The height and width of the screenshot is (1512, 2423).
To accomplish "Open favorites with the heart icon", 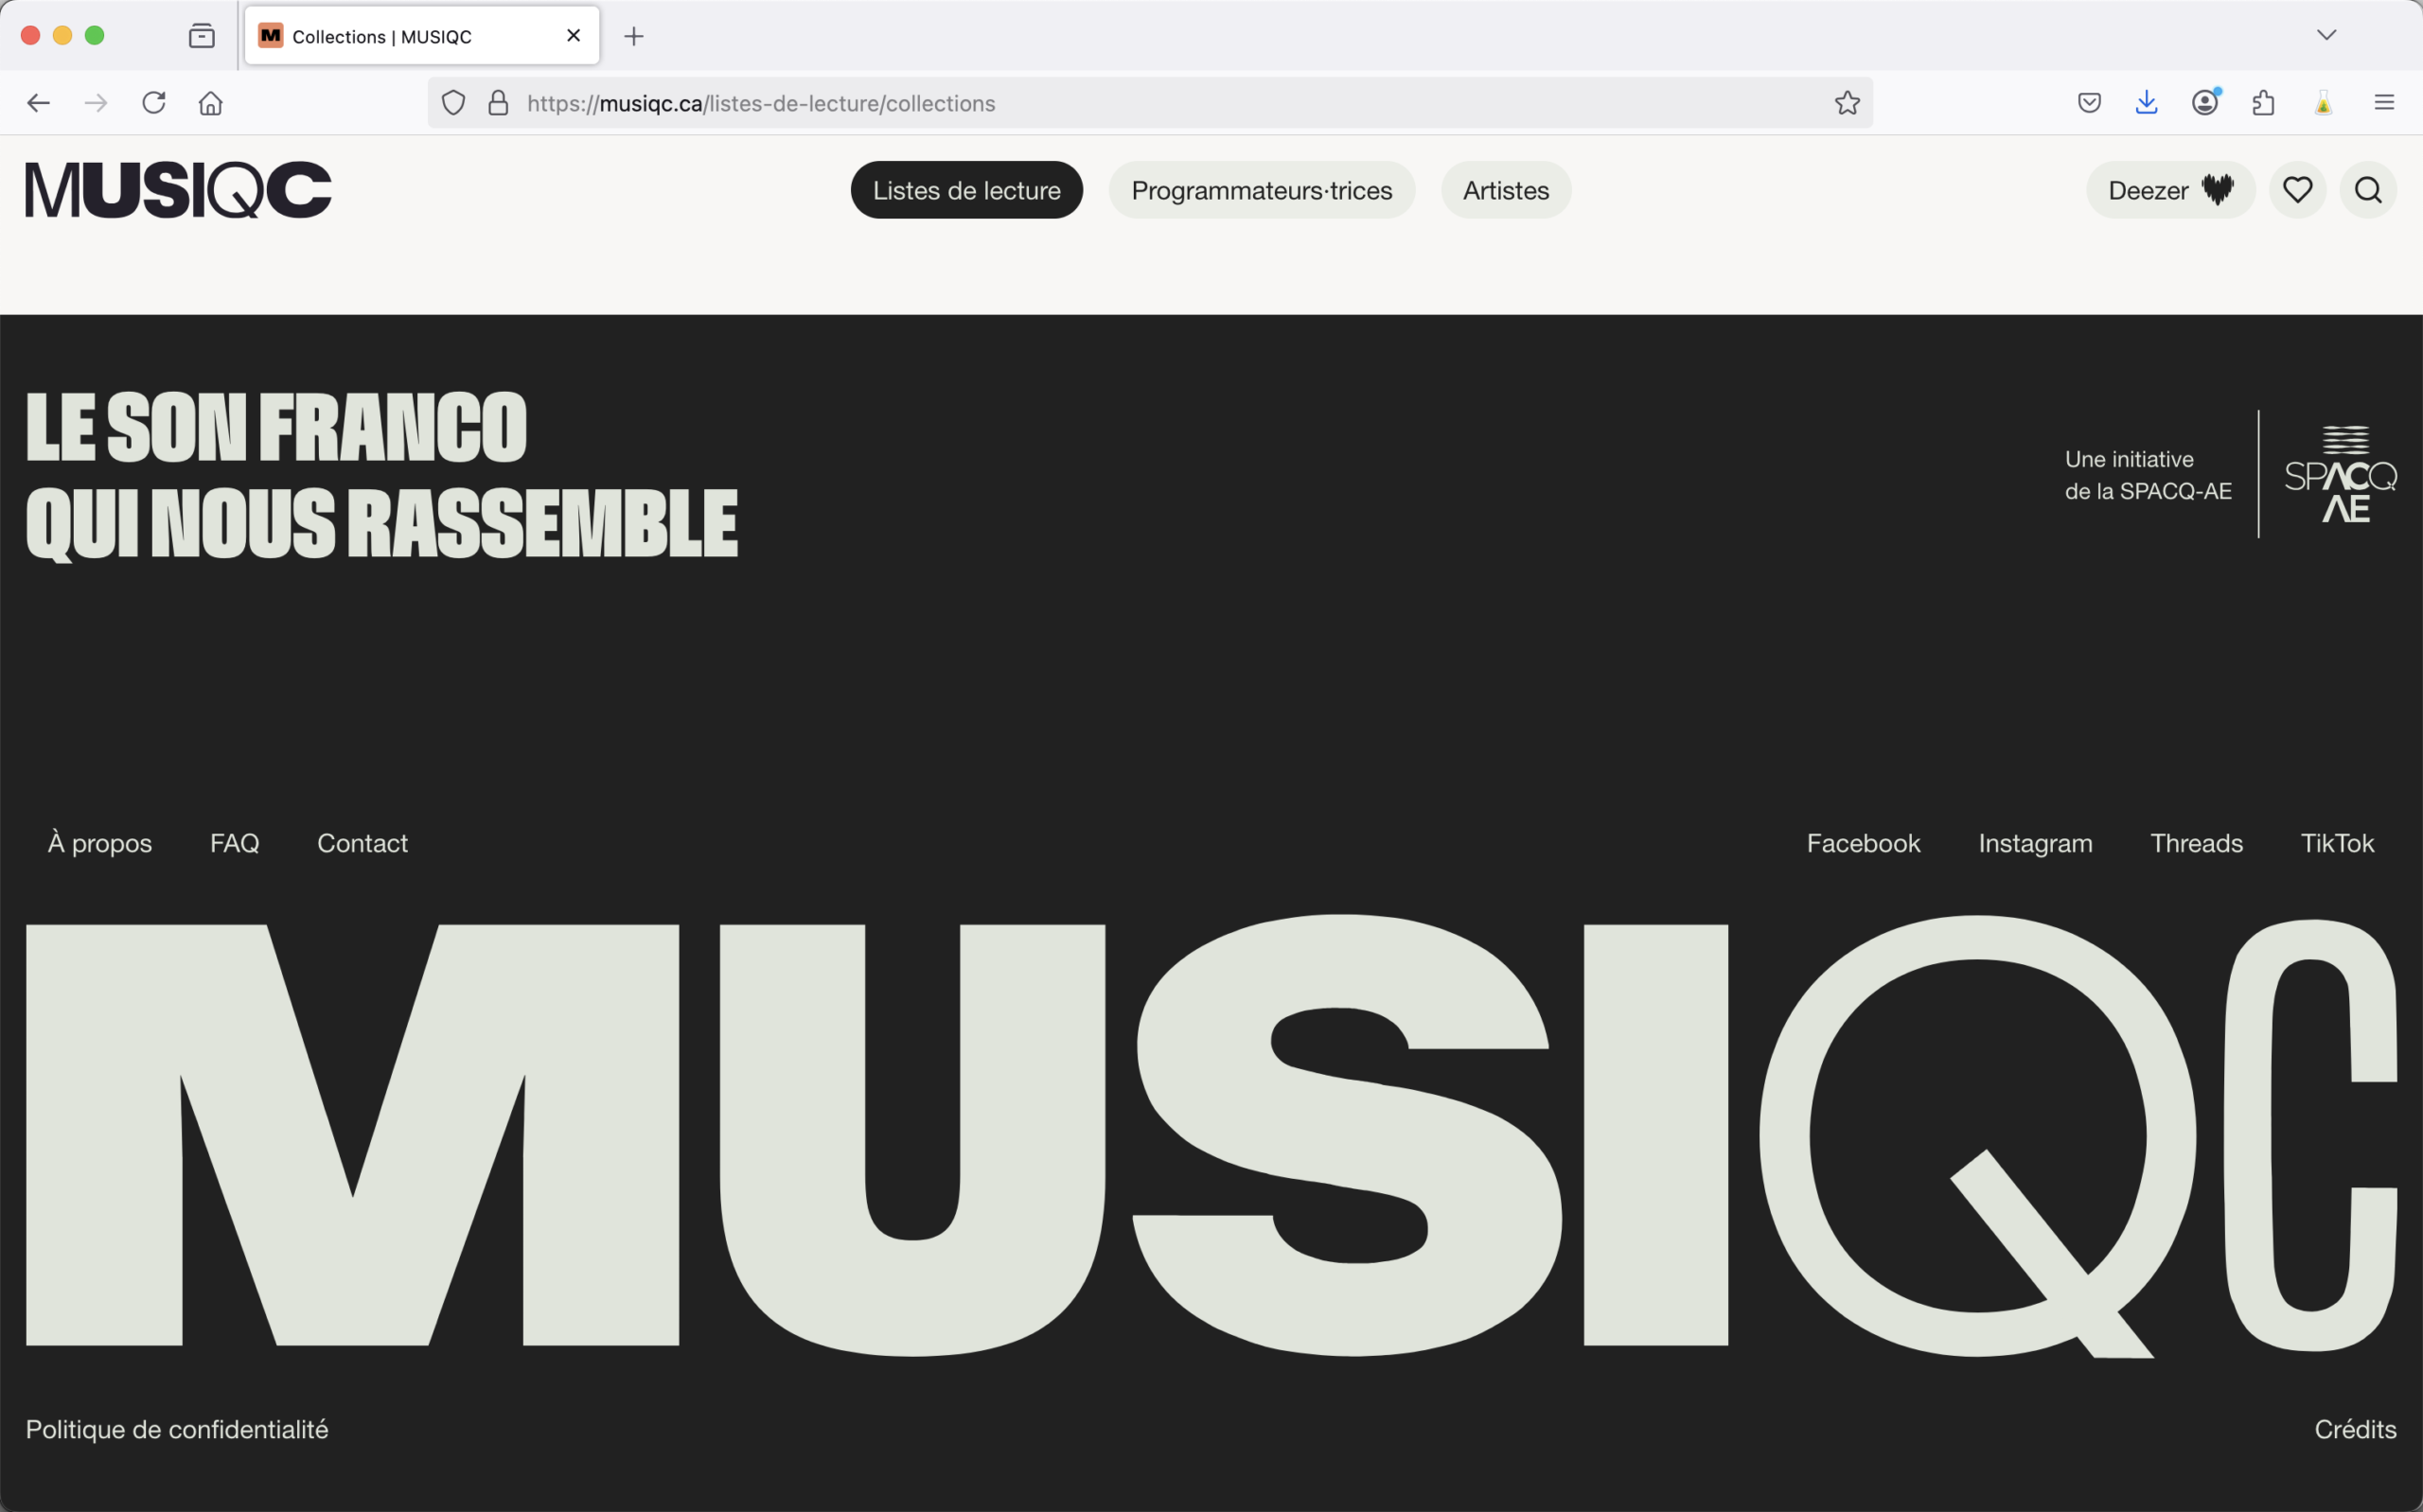I will tap(2298, 190).
